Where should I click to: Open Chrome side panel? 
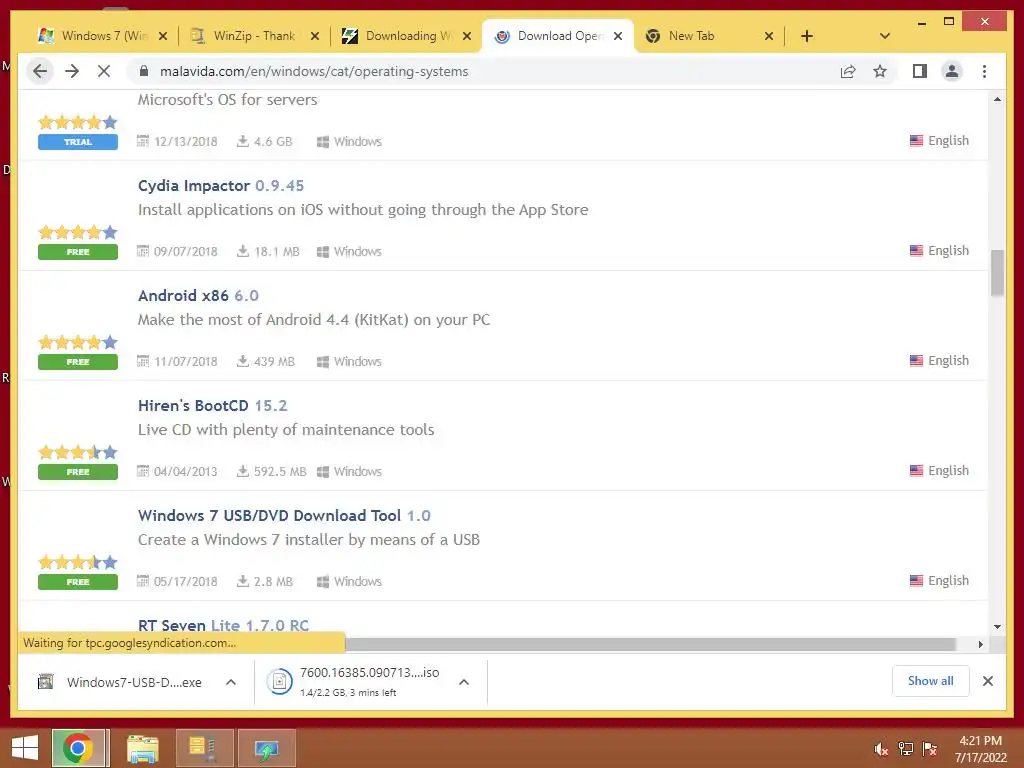[x=920, y=71]
